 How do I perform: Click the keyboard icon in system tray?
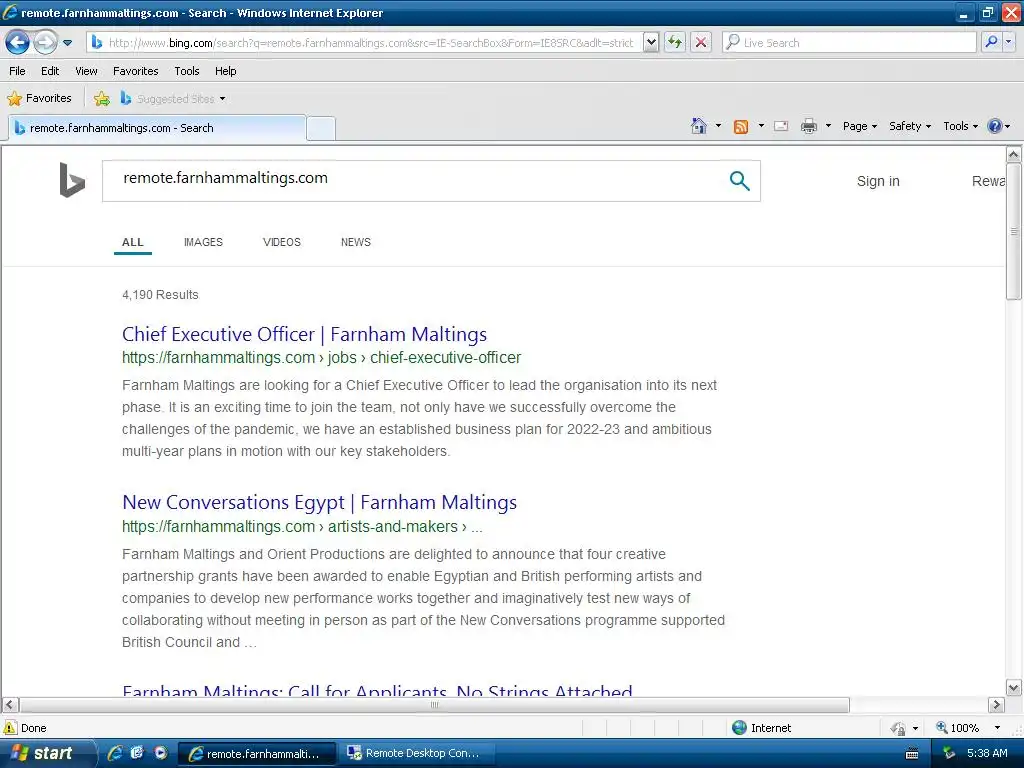pos(912,754)
